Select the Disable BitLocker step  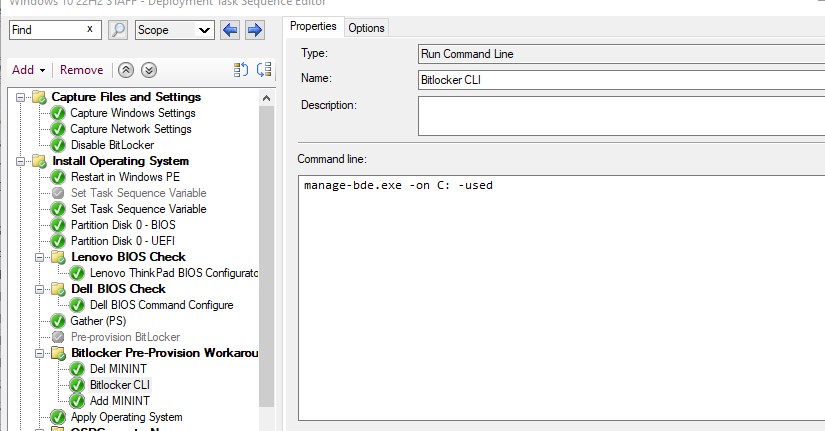[112, 145]
